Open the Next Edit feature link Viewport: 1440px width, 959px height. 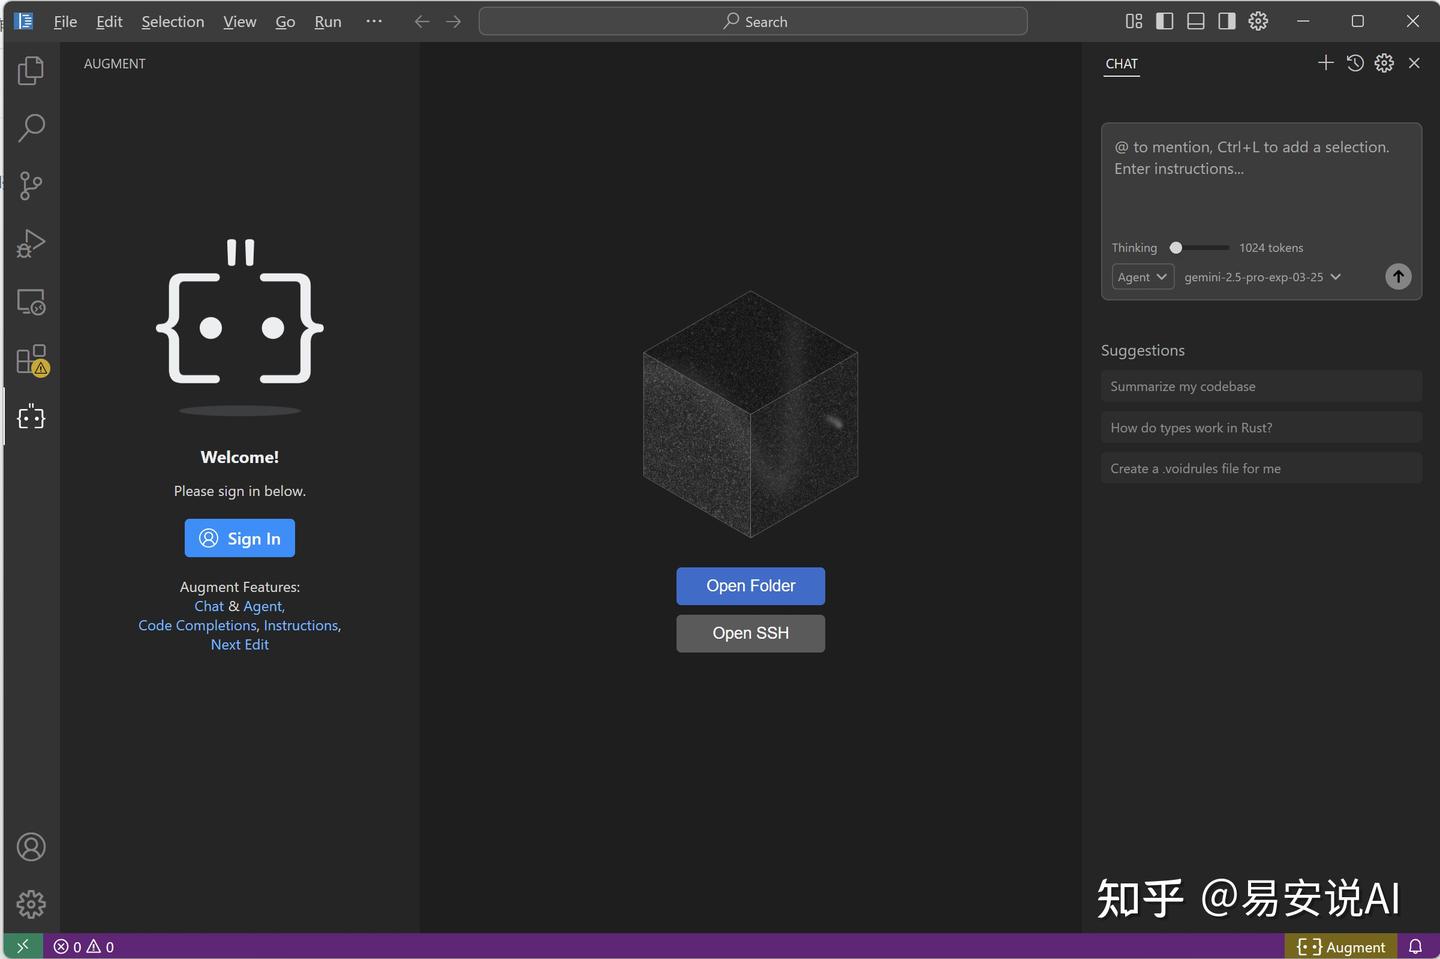tap(239, 644)
